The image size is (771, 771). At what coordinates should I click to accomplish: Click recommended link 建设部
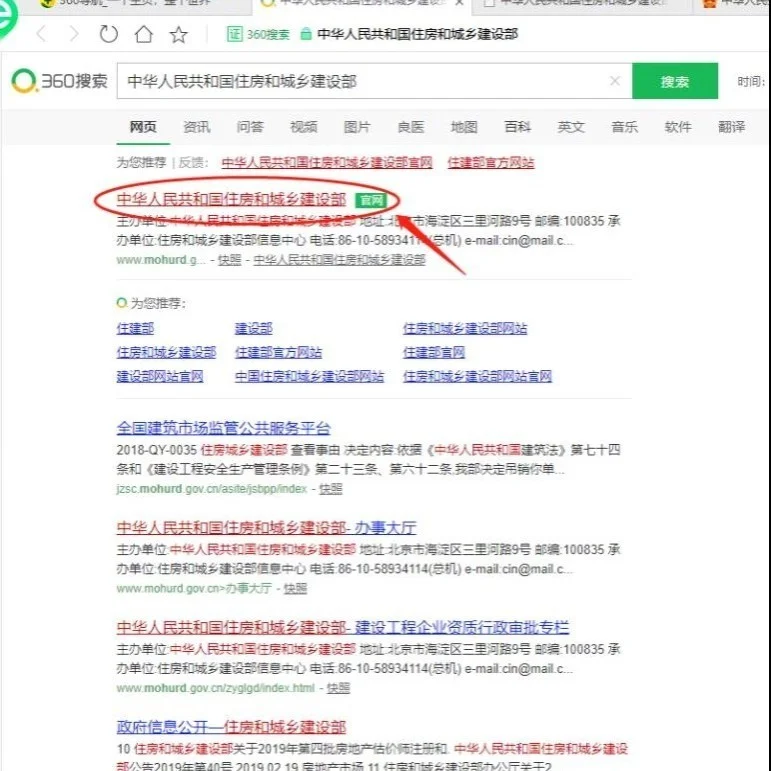pos(254,328)
